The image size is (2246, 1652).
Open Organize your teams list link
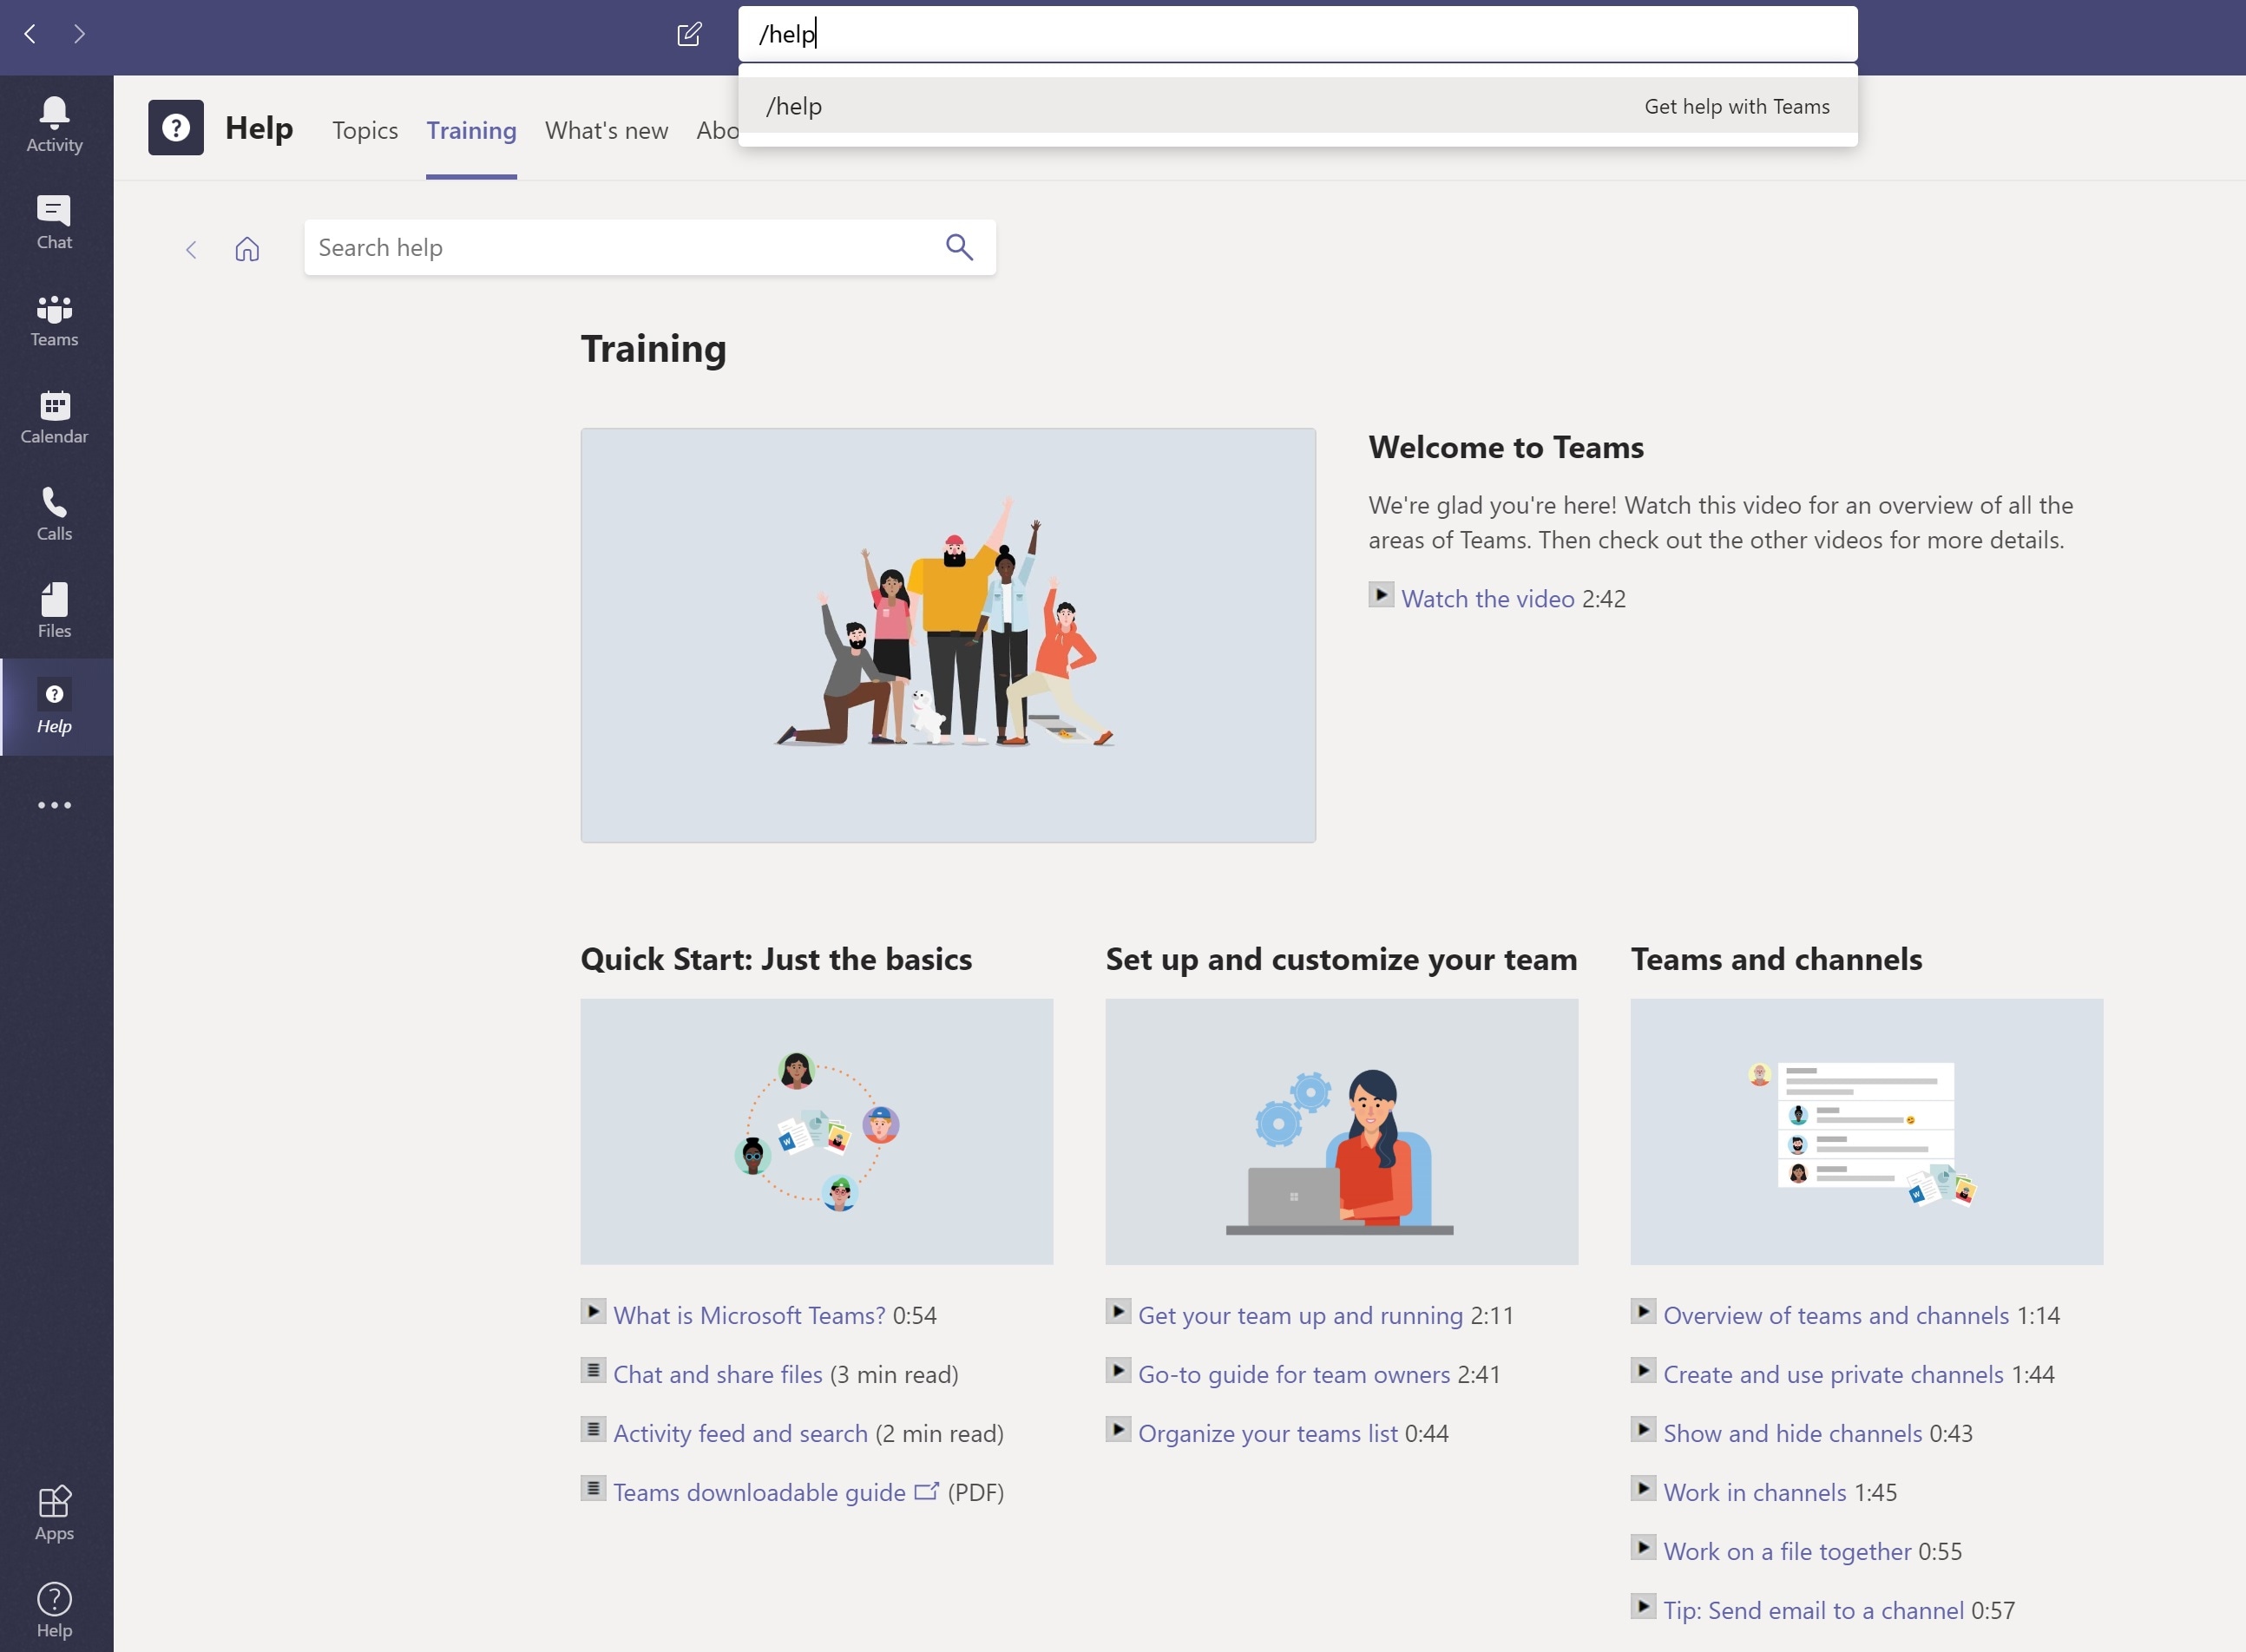click(x=1268, y=1433)
